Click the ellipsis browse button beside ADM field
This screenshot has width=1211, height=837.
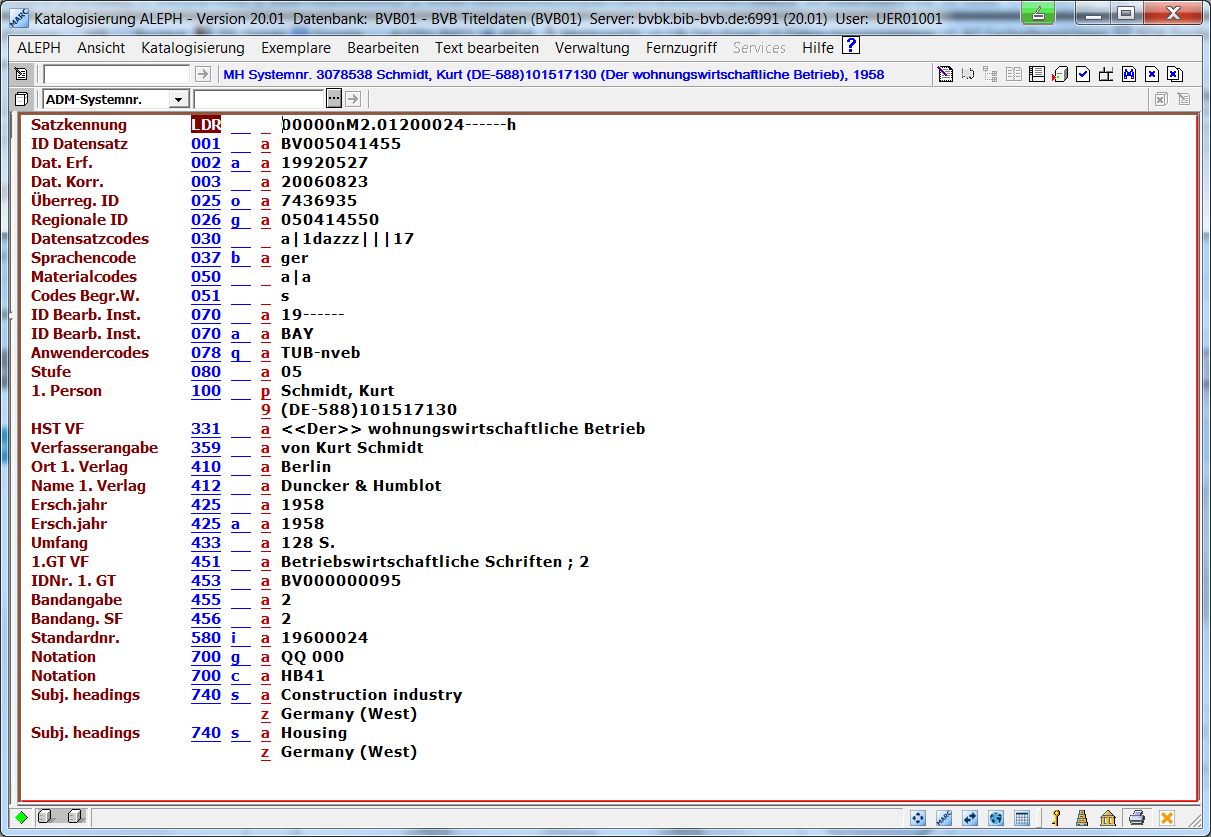334,98
